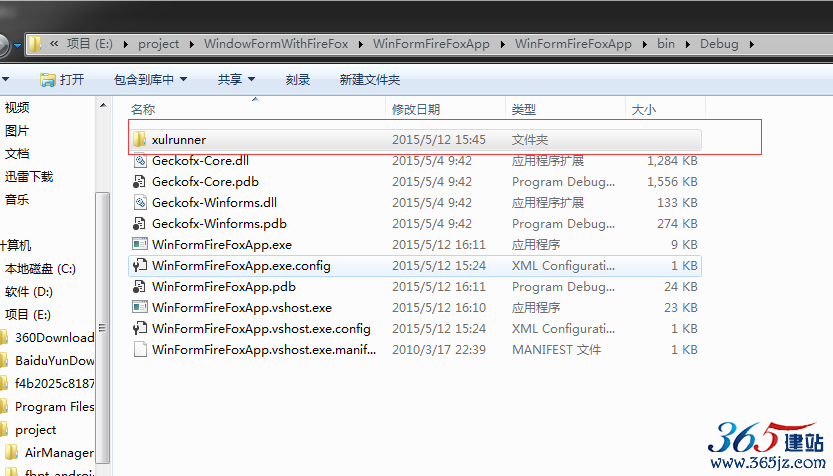The image size is (833, 476).
Task: Select the Geckofx-Core.pdb file icon
Action: pos(140,182)
